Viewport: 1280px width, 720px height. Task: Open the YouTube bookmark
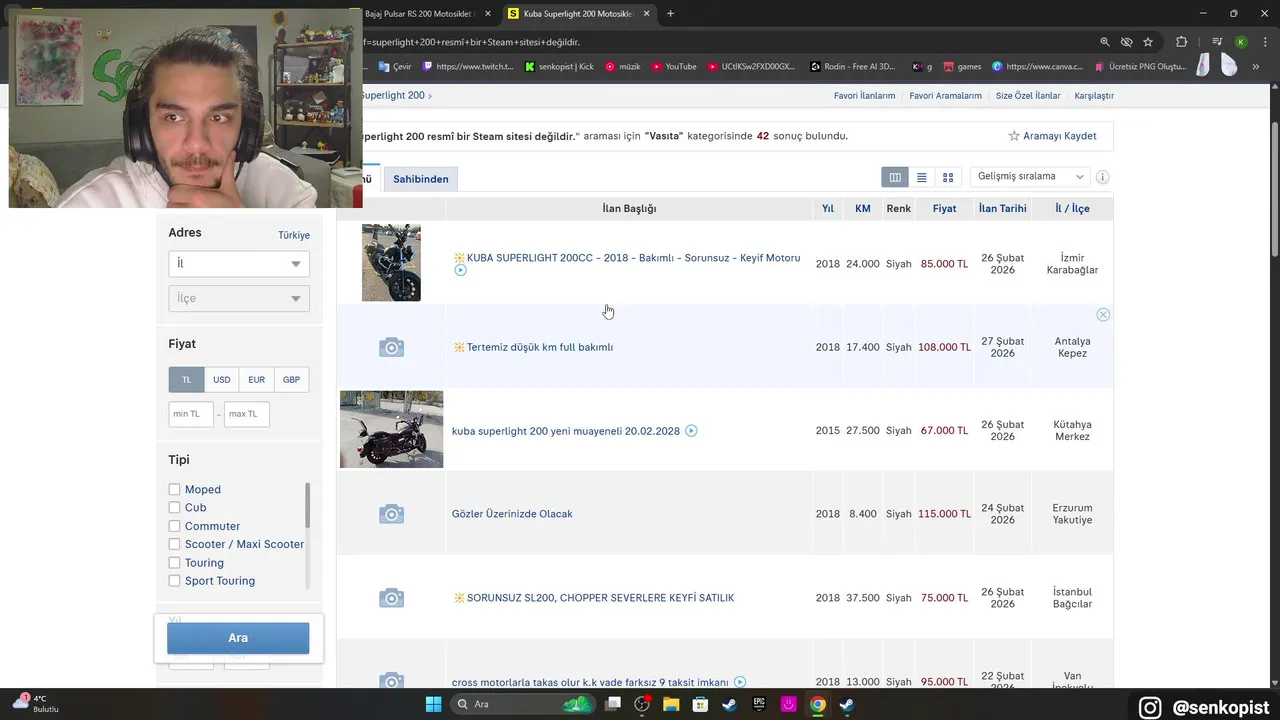[674, 67]
